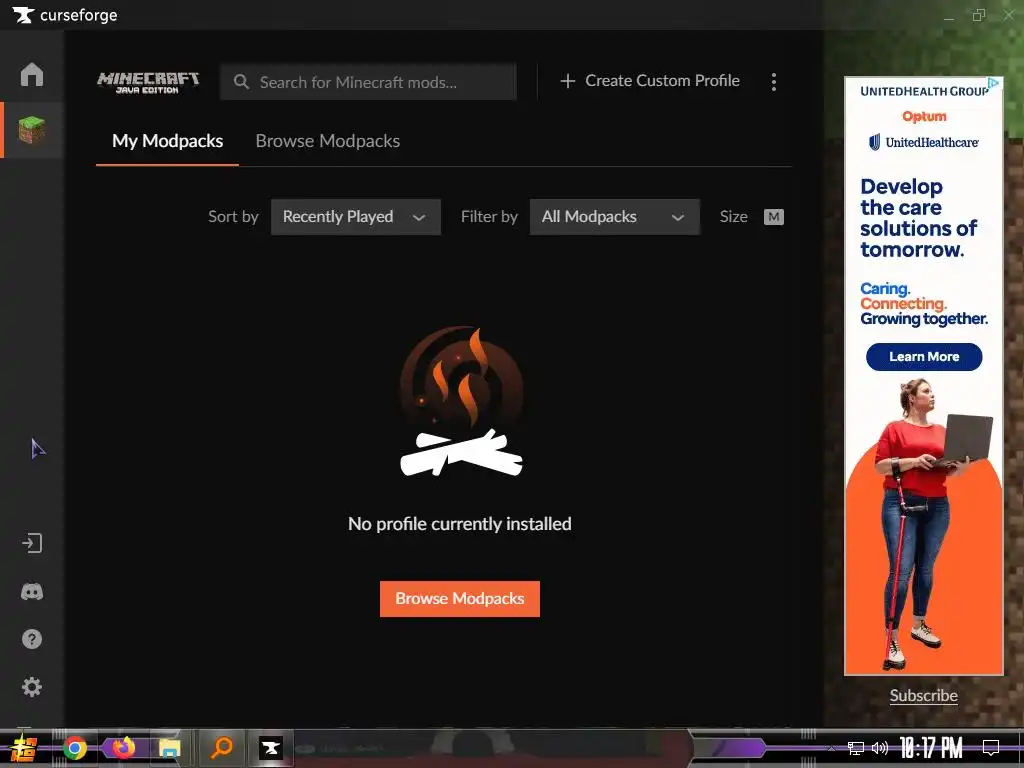Open the three-dot more options menu
The image size is (1024, 768).
click(774, 82)
